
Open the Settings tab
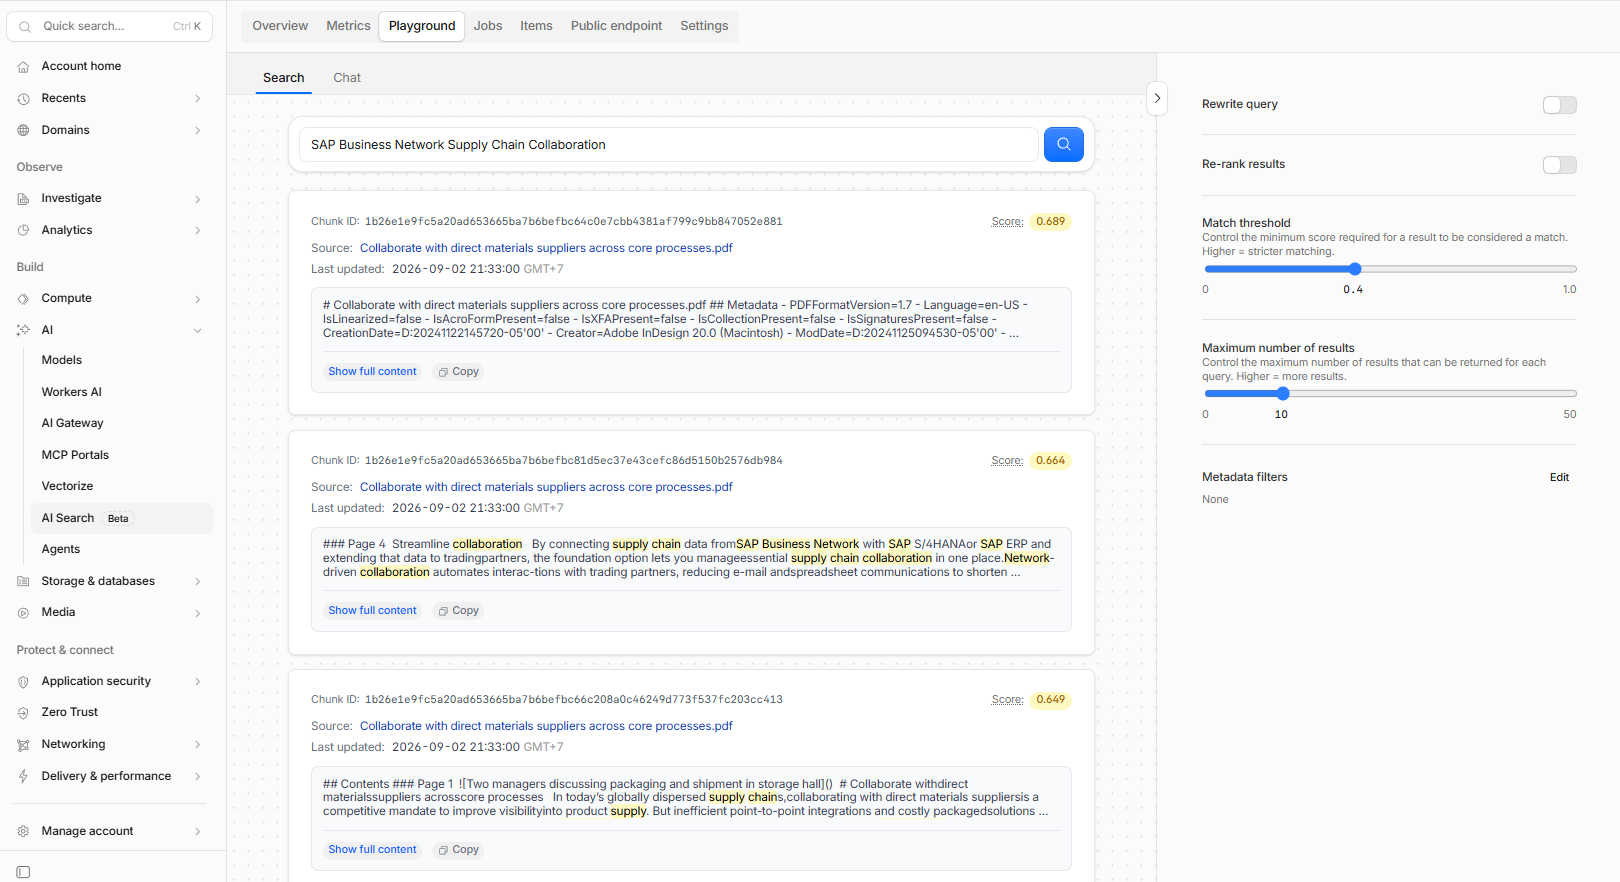(x=704, y=26)
